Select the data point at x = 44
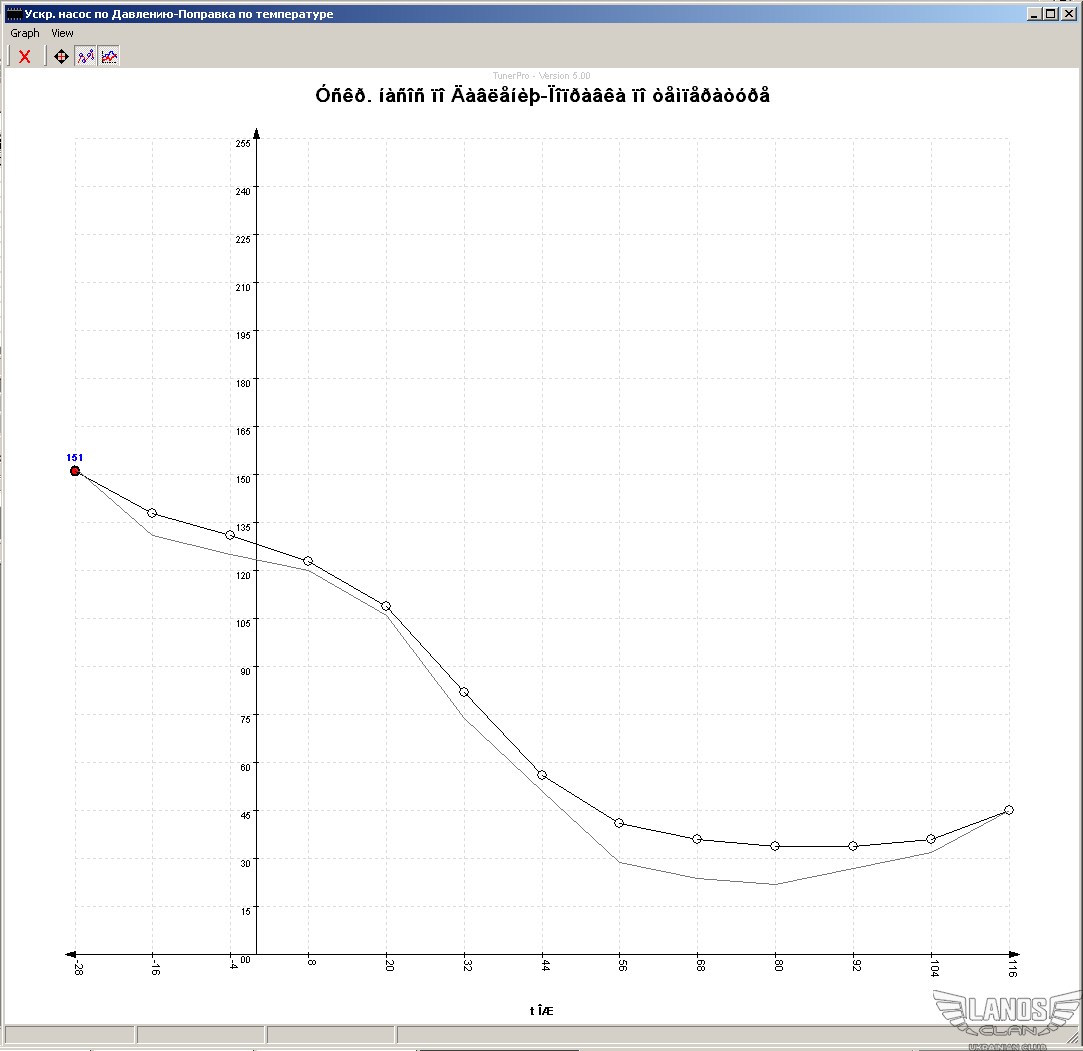 pyautogui.click(x=542, y=775)
